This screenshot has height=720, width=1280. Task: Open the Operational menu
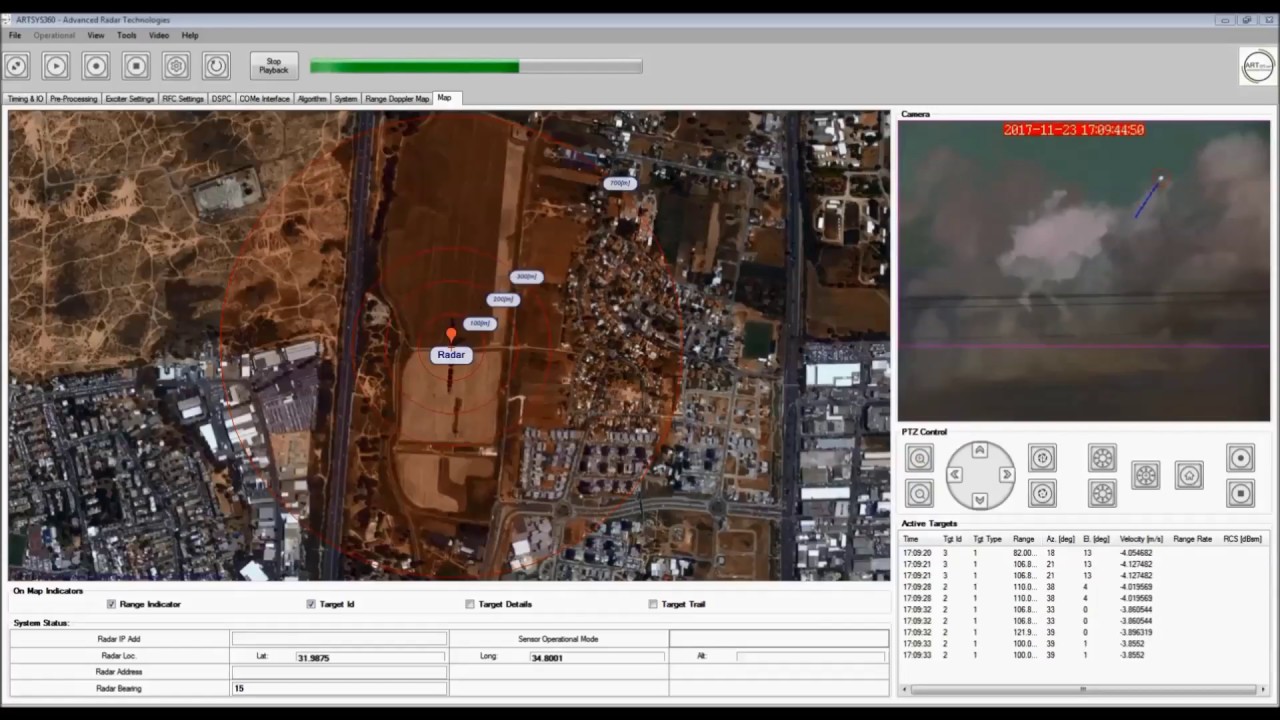54,35
